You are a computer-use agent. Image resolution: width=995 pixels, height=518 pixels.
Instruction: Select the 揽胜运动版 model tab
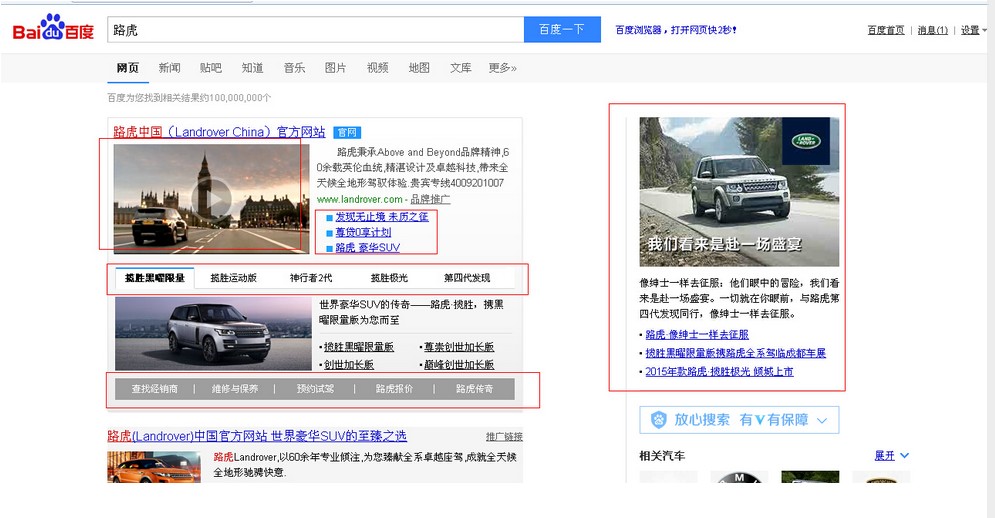(234, 278)
